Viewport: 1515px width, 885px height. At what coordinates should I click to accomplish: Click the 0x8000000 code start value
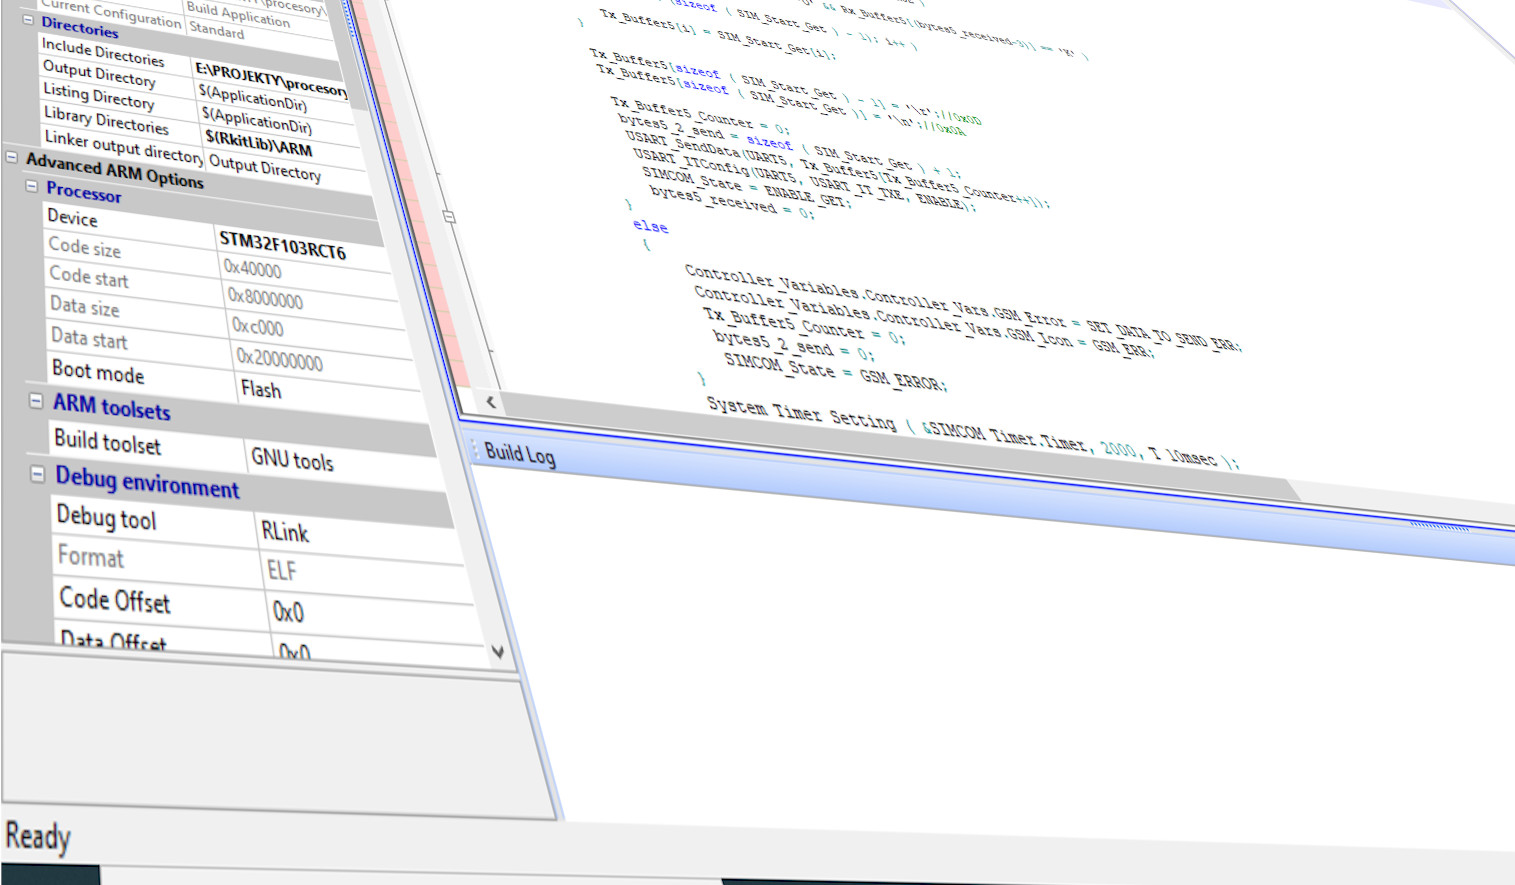pyautogui.click(x=265, y=298)
